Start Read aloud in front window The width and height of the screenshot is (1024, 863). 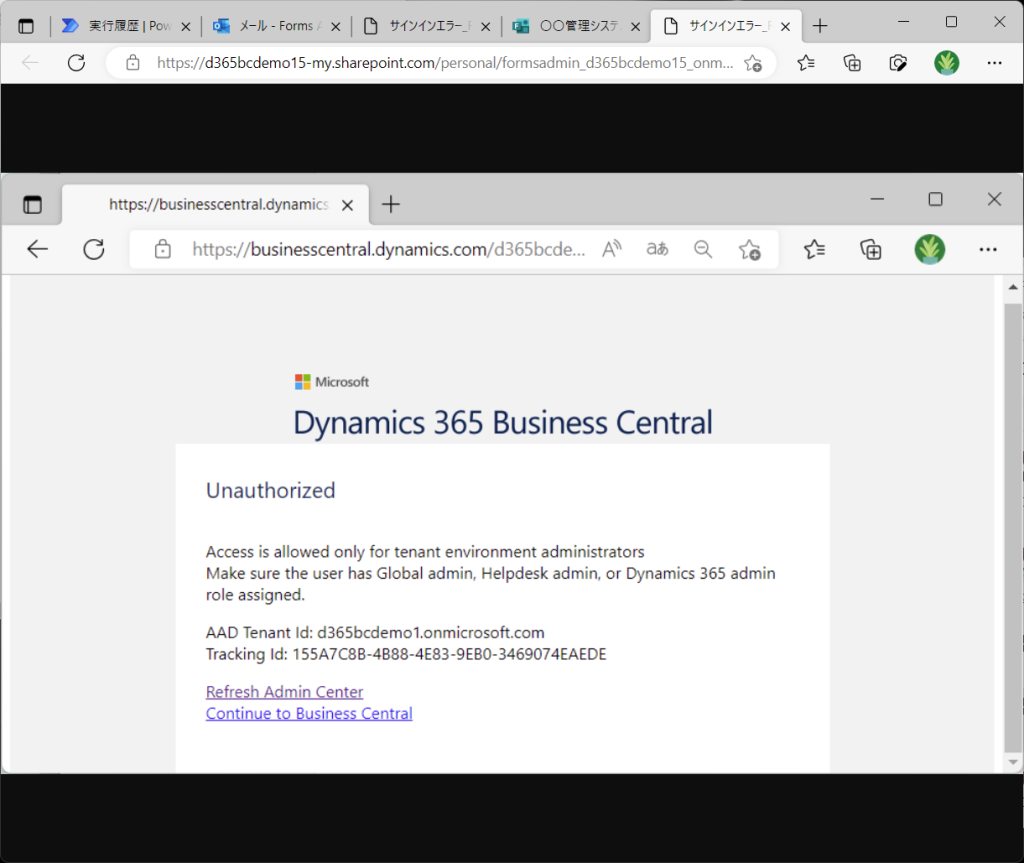[611, 249]
